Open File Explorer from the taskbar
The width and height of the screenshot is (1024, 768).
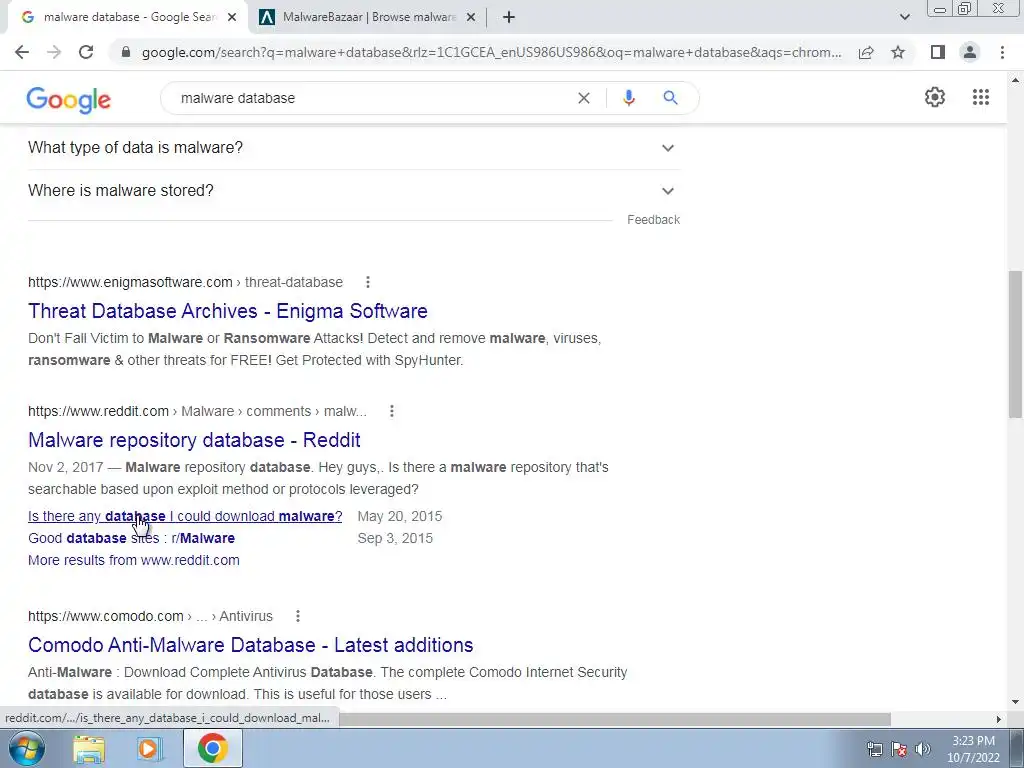[89, 748]
